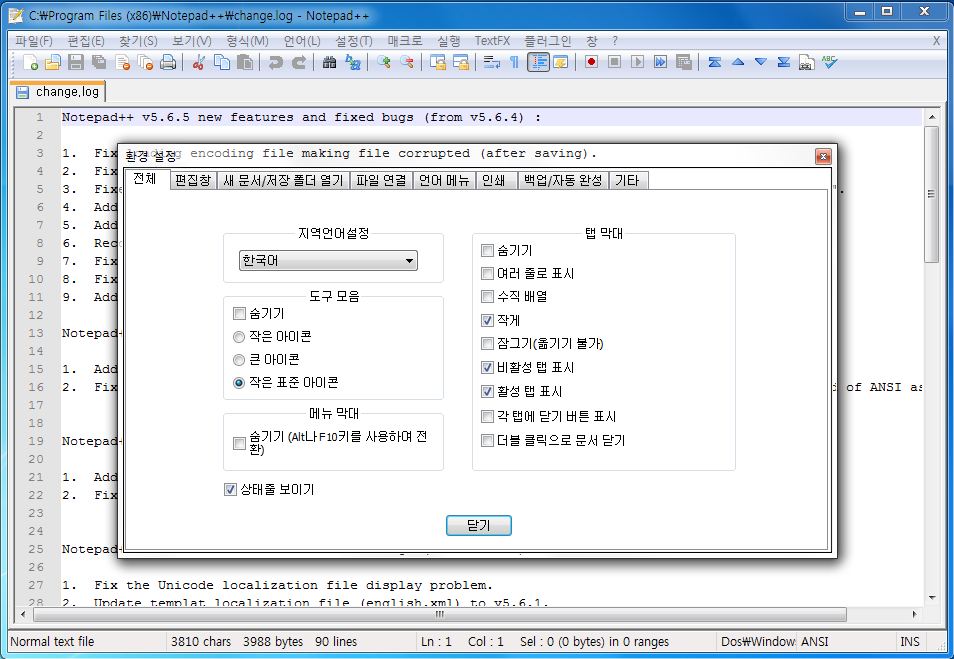Open the 한국어 language dropdown
This screenshot has height=659, width=954.
tap(329, 261)
